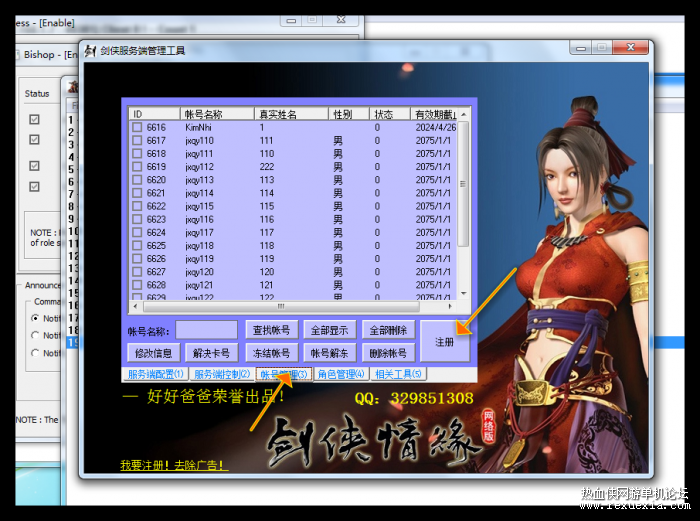The image size is (700, 521).
Task: Sort by the 性别 column header
Action: pyautogui.click(x=349, y=114)
